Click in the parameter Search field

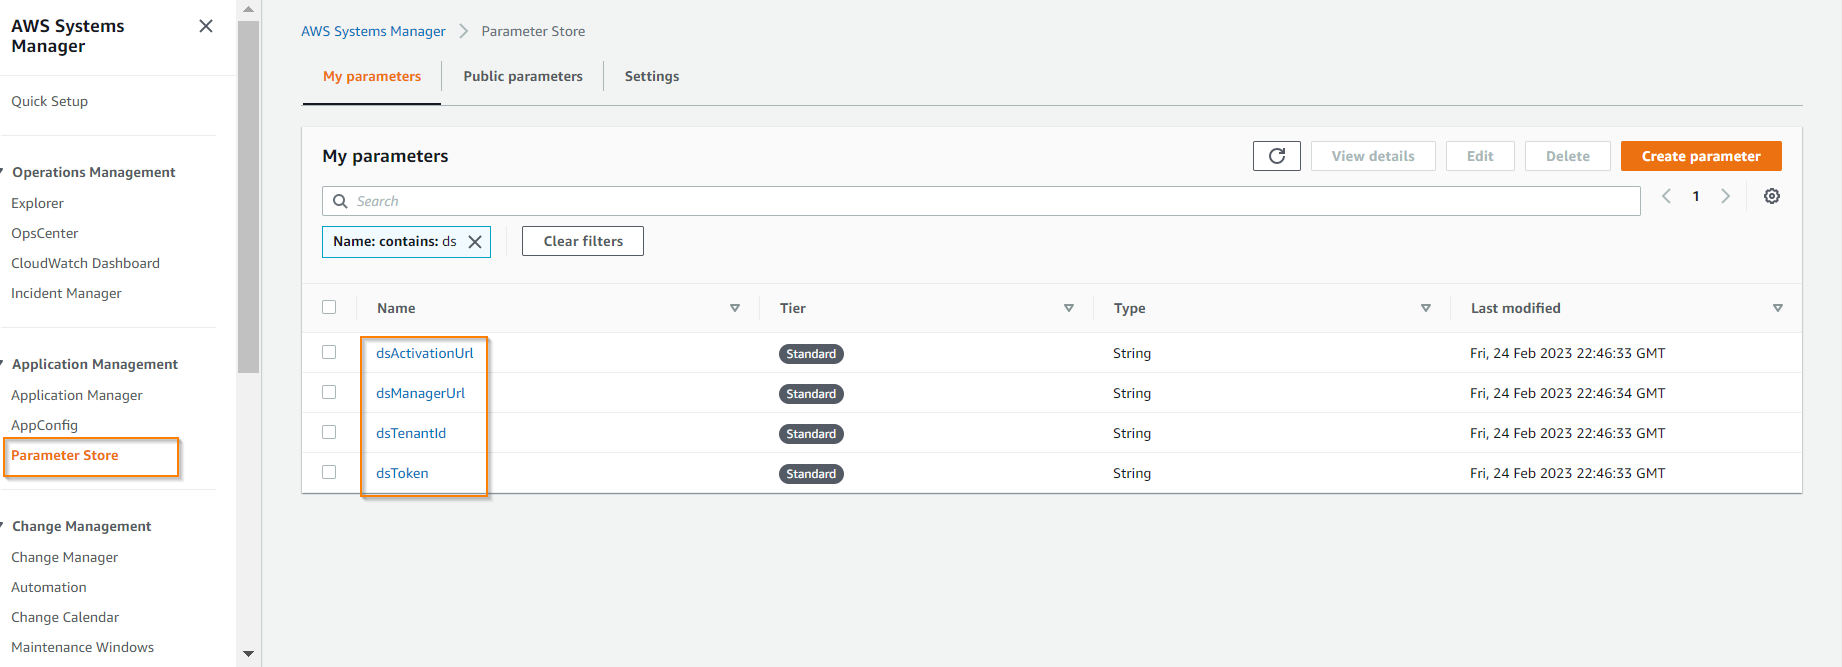981,201
